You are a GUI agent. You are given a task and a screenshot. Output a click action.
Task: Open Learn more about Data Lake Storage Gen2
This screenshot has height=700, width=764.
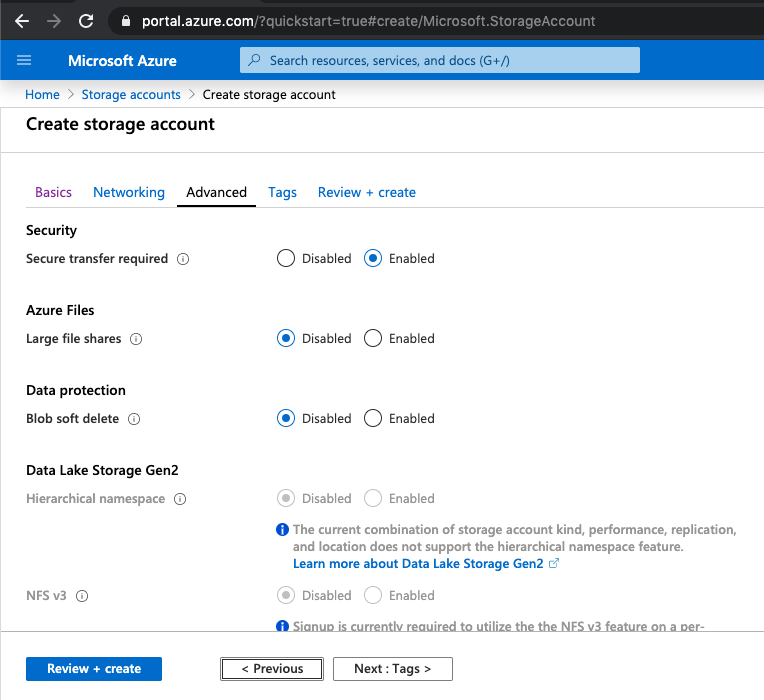(x=418, y=564)
